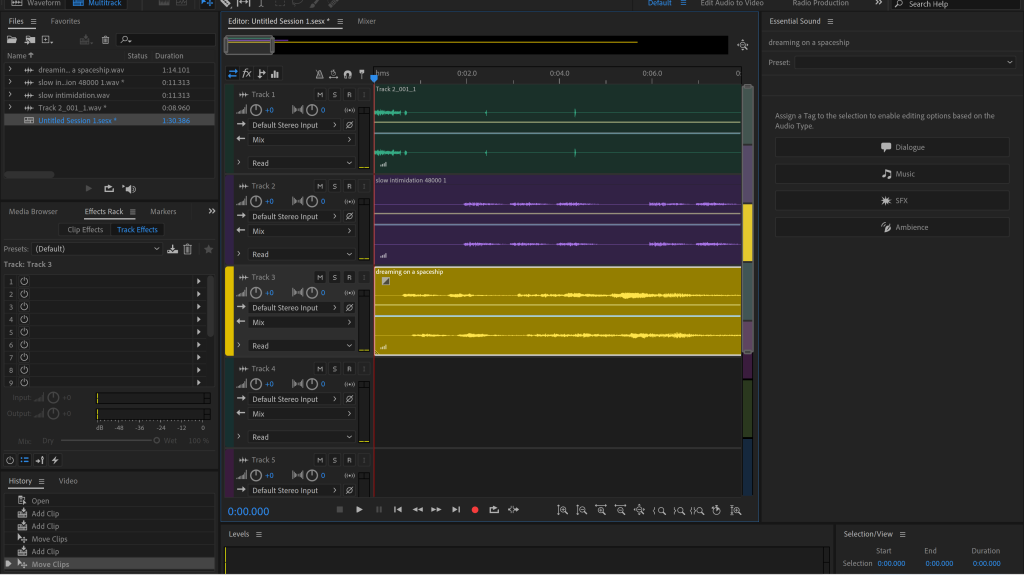Click the Dry/Wet mix slider handle

pyautogui.click(x=157, y=441)
